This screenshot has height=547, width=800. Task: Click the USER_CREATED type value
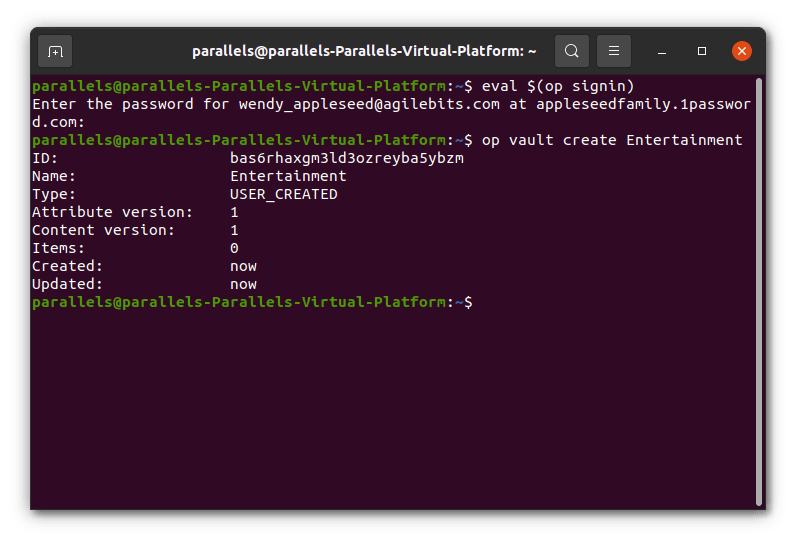coord(284,194)
